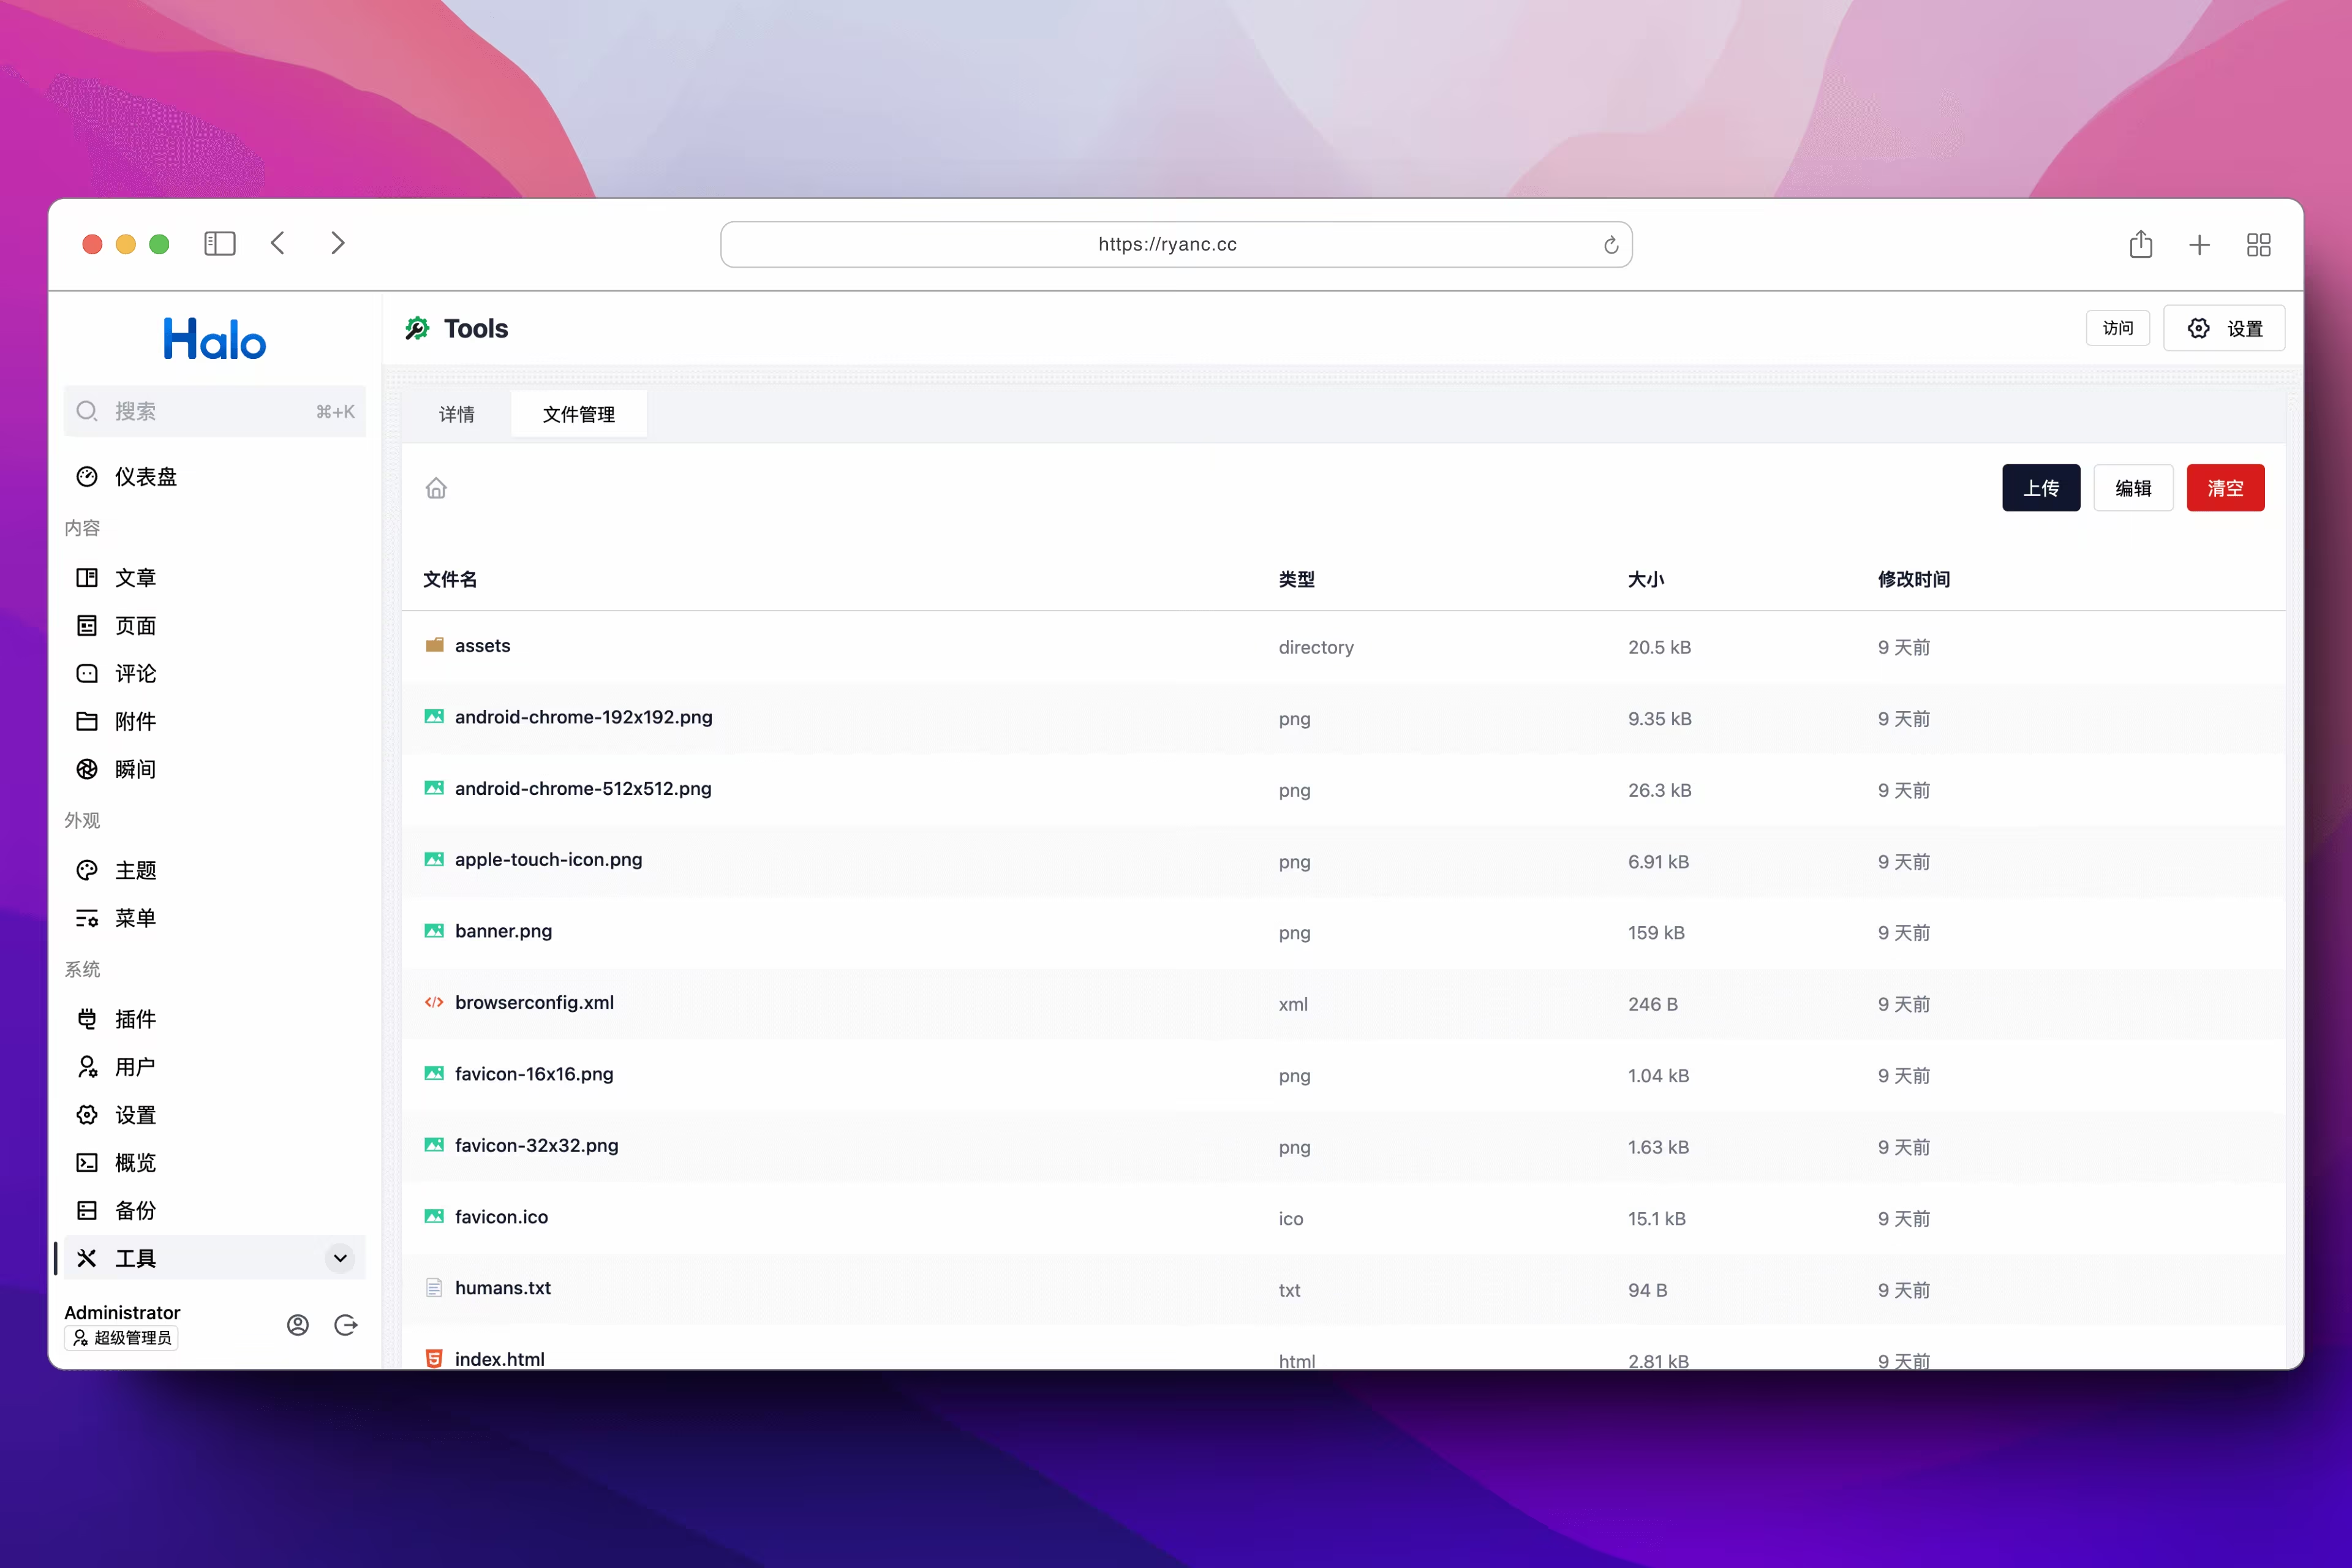Click the browser share icon

click(2140, 244)
